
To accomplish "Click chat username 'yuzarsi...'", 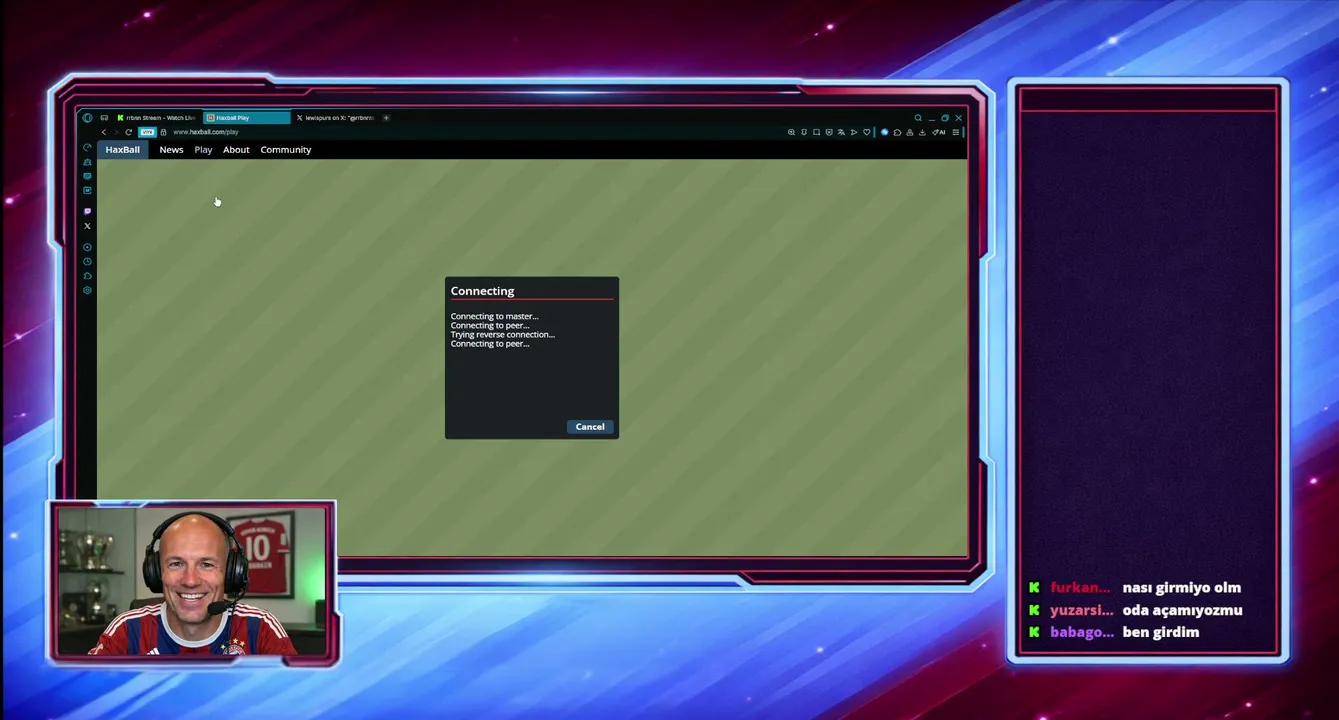I will tap(1081, 610).
